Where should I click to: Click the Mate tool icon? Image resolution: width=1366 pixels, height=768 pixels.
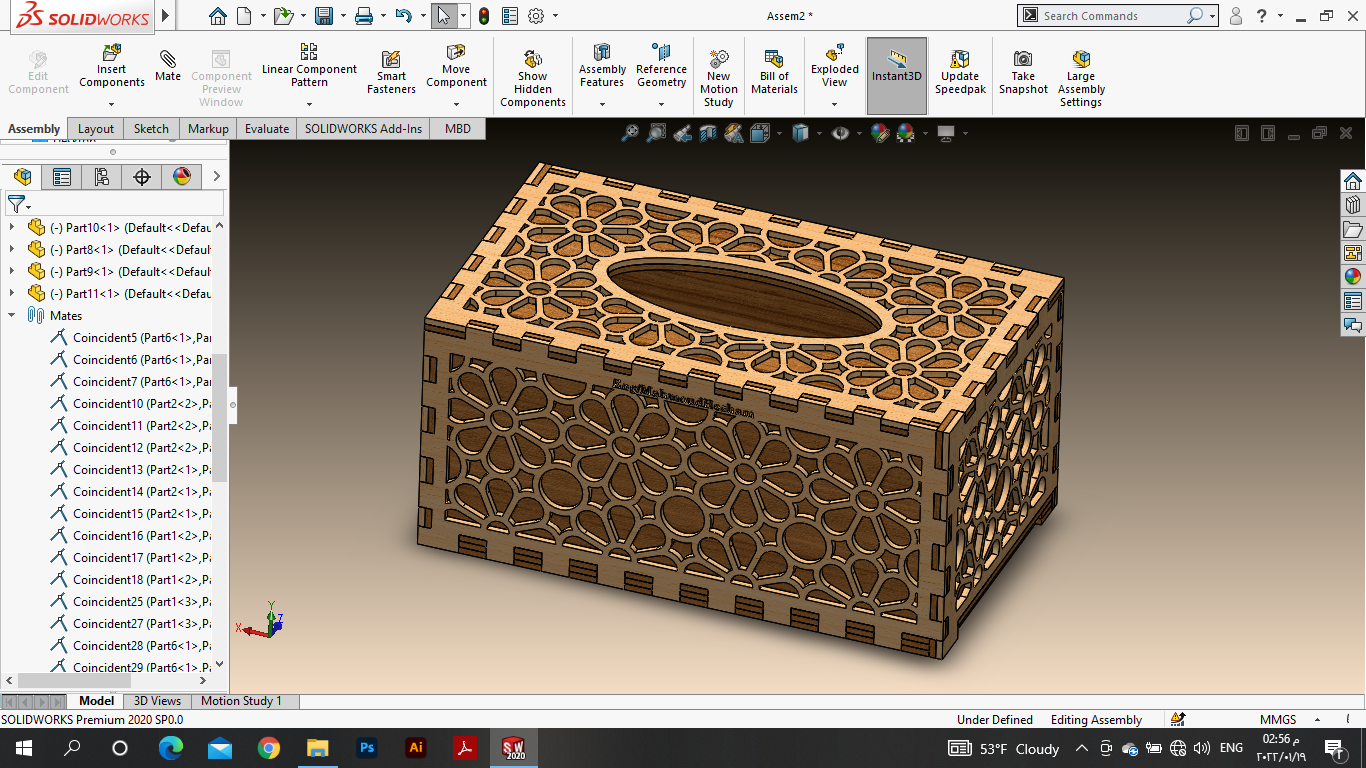(168, 59)
